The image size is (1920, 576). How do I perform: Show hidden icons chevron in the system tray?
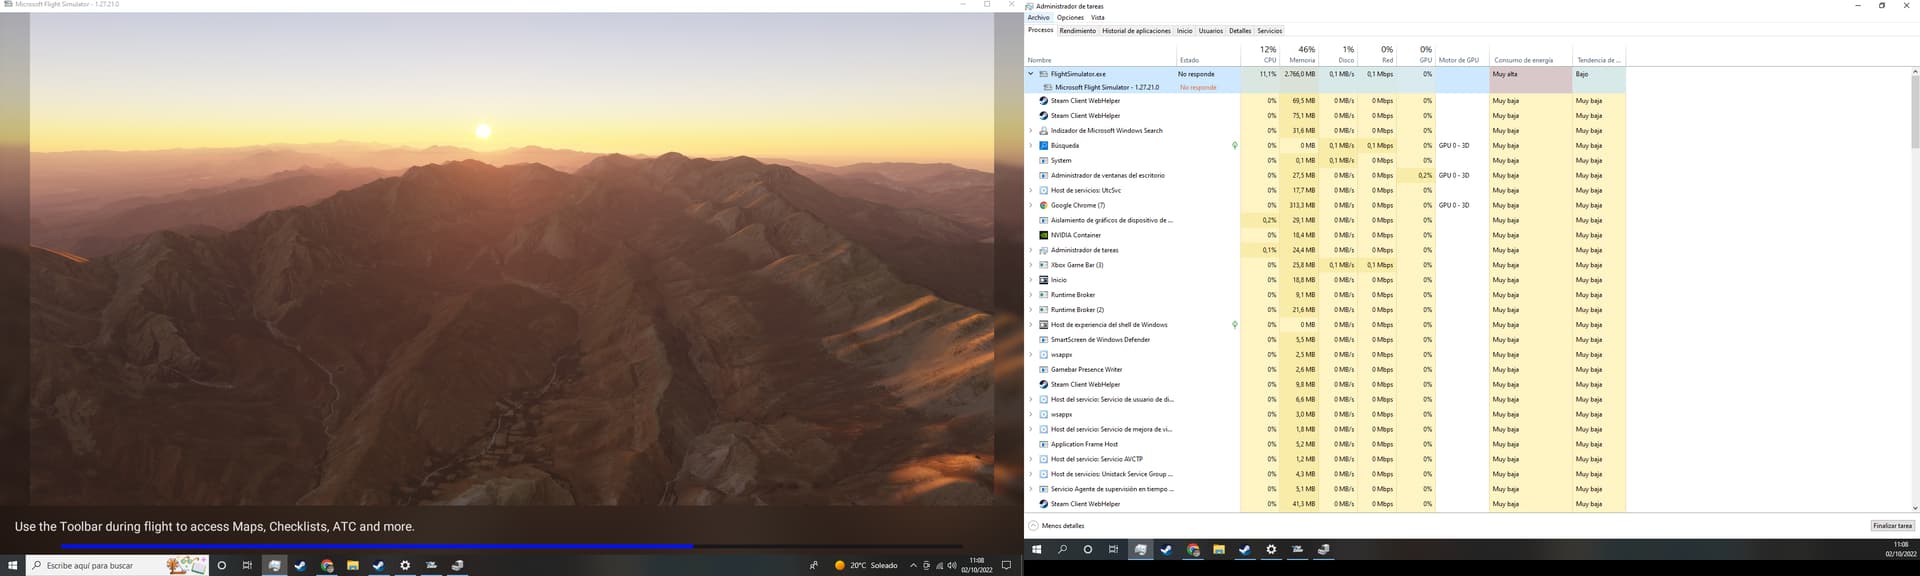[x=913, y=565]
